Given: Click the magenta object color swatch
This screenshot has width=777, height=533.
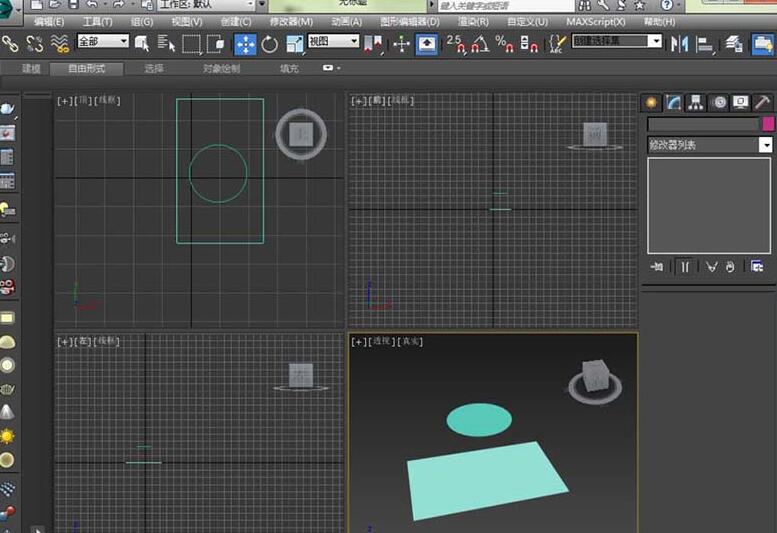Looking at the screenshot, I should point(768,124).
